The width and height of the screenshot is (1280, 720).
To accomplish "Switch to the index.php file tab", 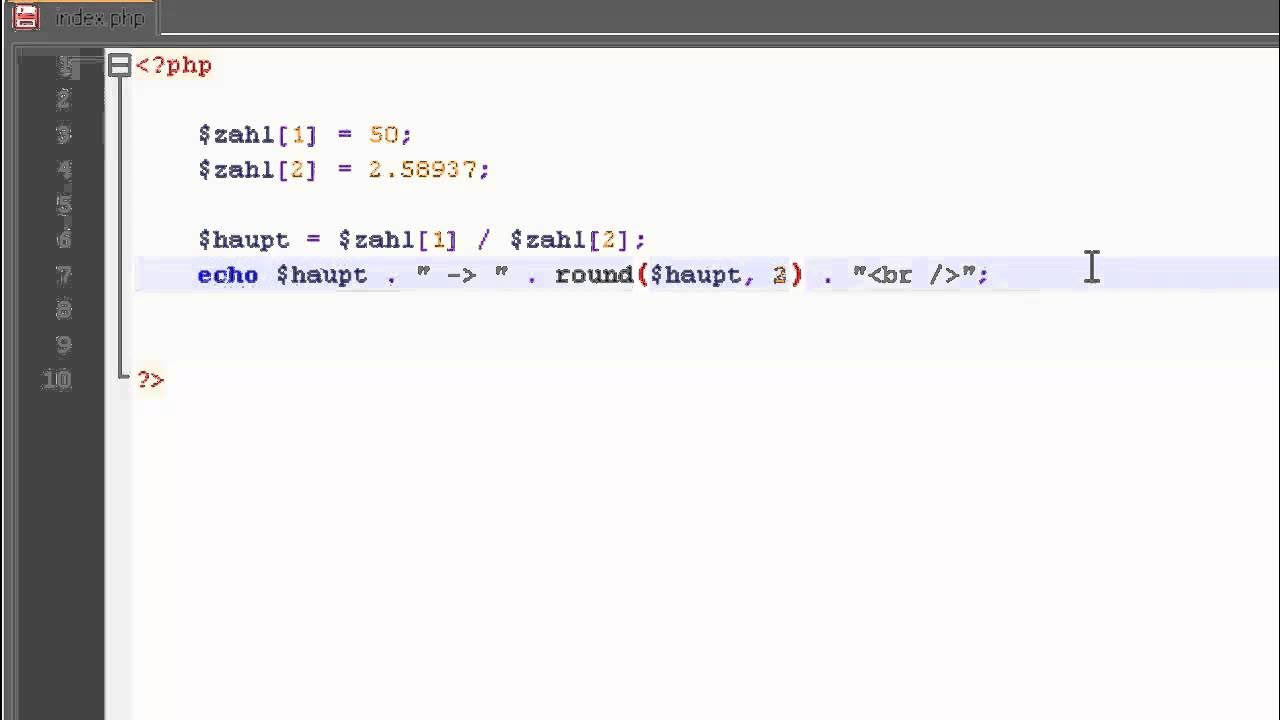I will (x=83, y=18).
